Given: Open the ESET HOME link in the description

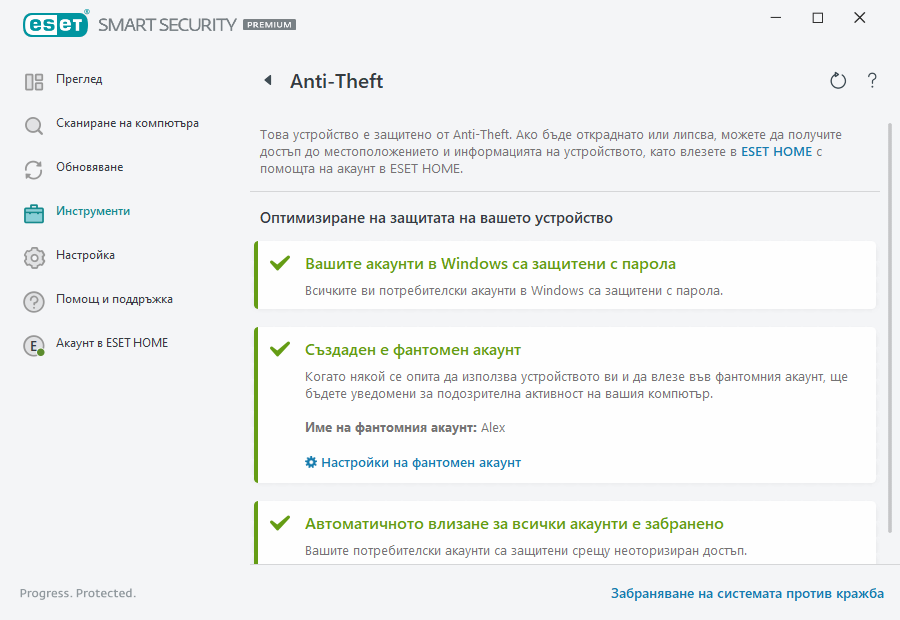Looking at the screenshot, I should pyautogui.click(x=774, y=151).
